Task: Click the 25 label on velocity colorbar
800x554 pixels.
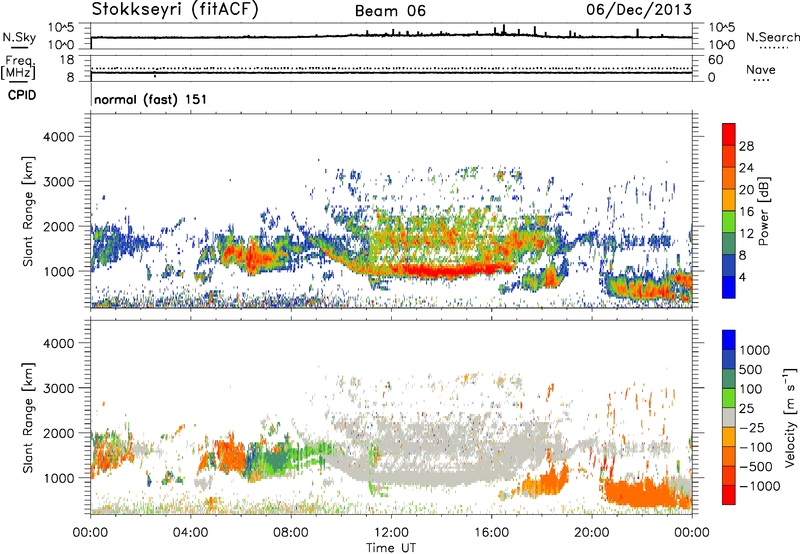Action: point(747,409)
